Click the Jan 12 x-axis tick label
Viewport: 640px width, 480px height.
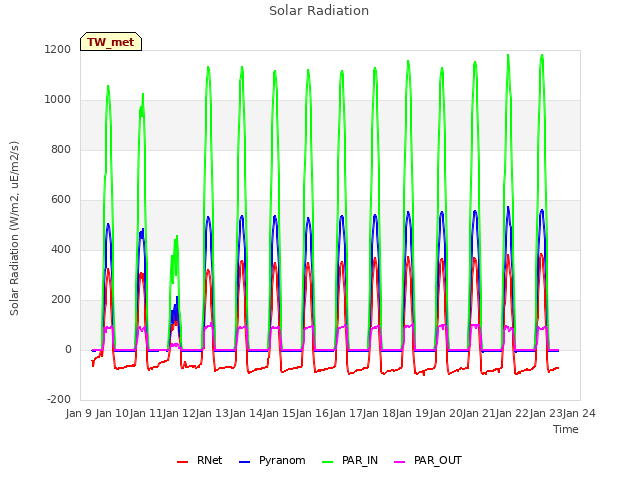[179, 413]
